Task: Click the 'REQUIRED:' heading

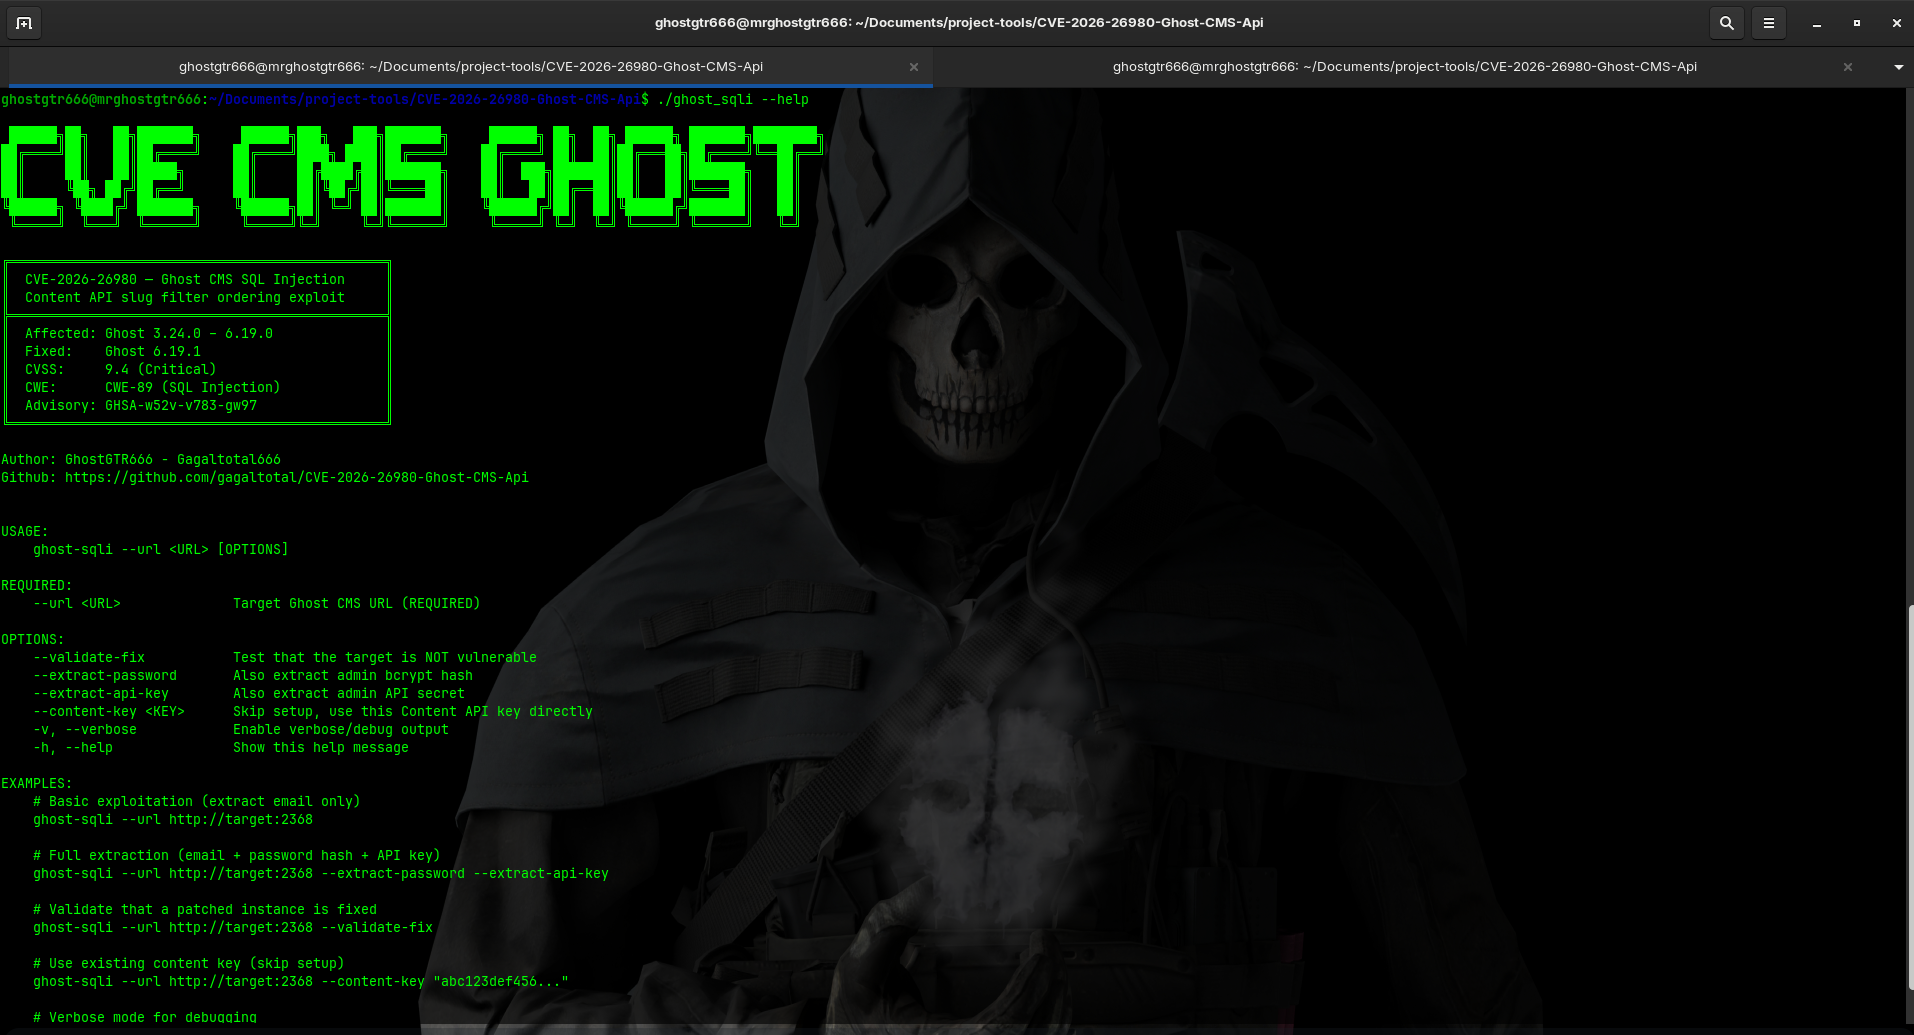Action: pos(37,586)
